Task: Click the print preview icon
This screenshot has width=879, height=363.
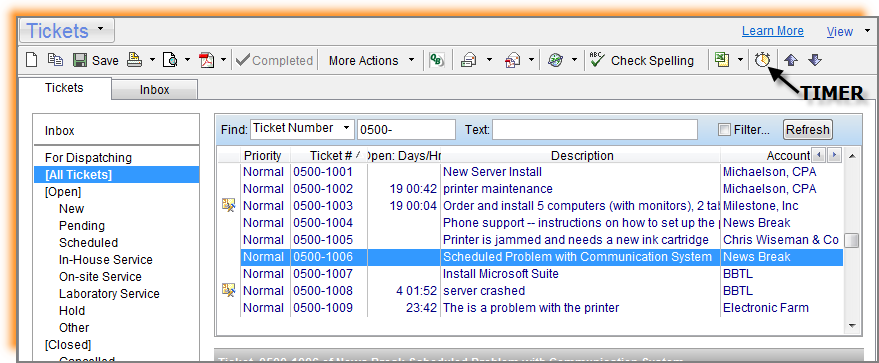Action: [x=170, y=60]
